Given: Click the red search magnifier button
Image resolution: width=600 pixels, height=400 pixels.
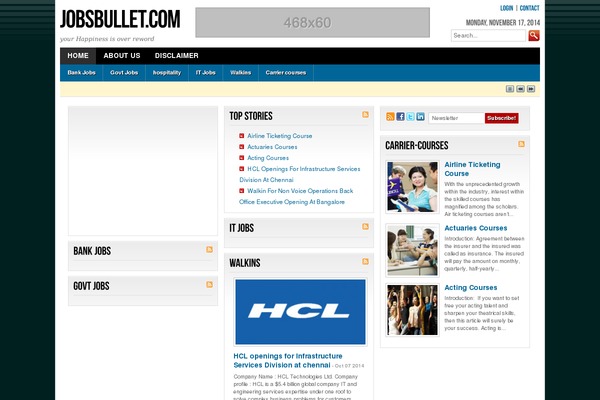Looking at the screenshot, I should 534,36.
